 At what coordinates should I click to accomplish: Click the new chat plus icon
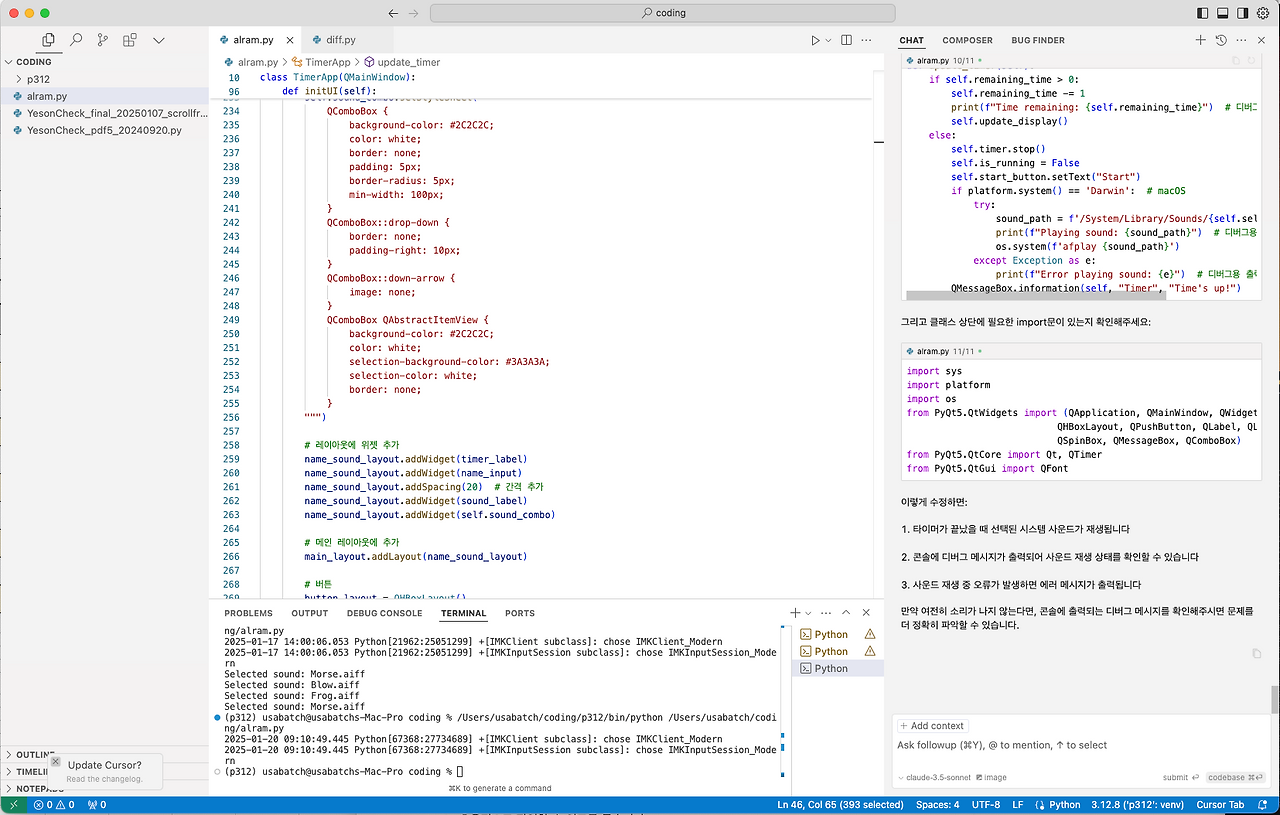coord(1200,40)
